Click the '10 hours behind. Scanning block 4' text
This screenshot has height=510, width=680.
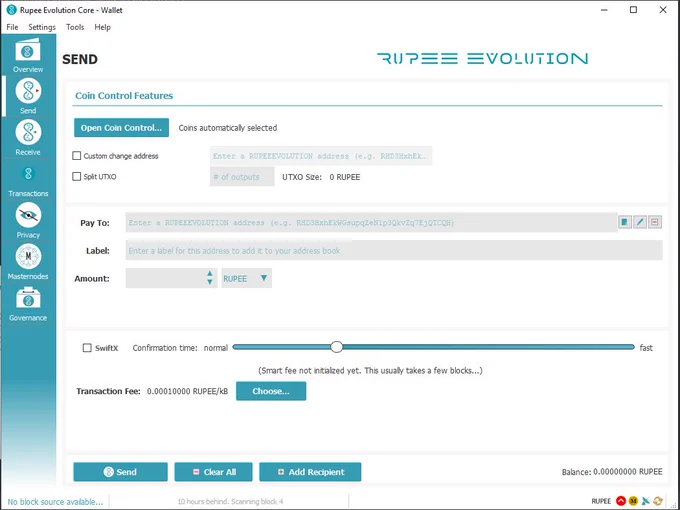coord(230,502)
